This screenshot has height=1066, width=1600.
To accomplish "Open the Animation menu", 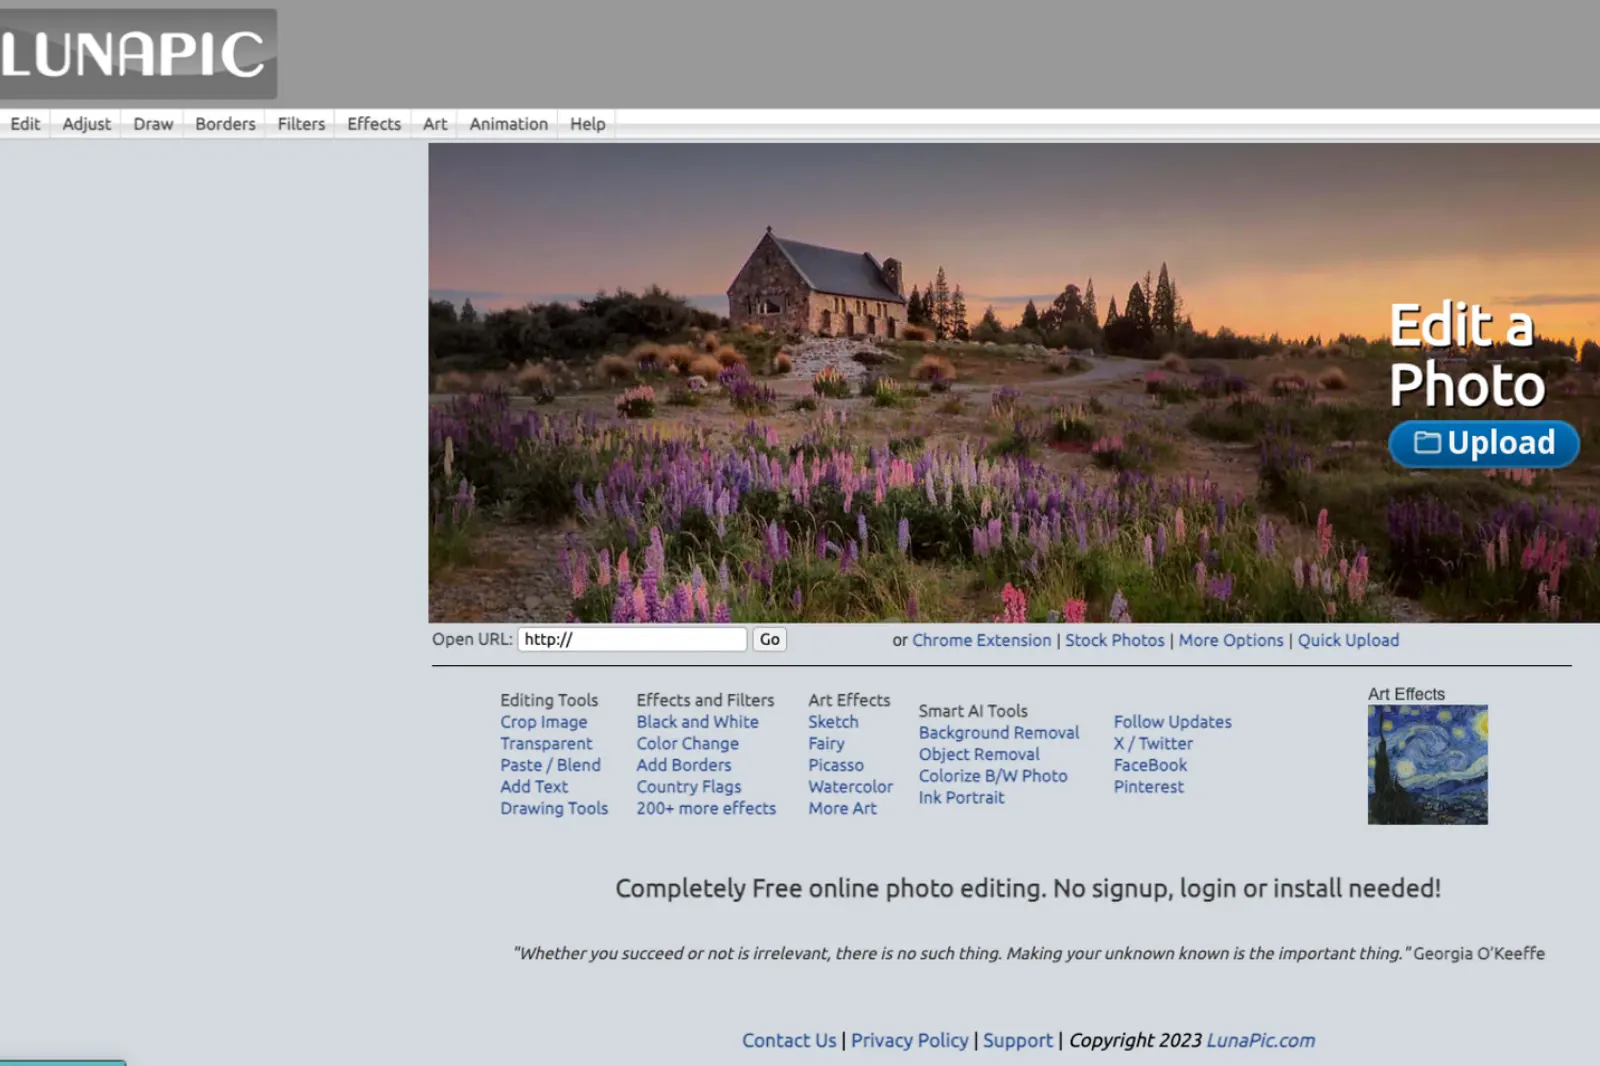I will point(509,124).
